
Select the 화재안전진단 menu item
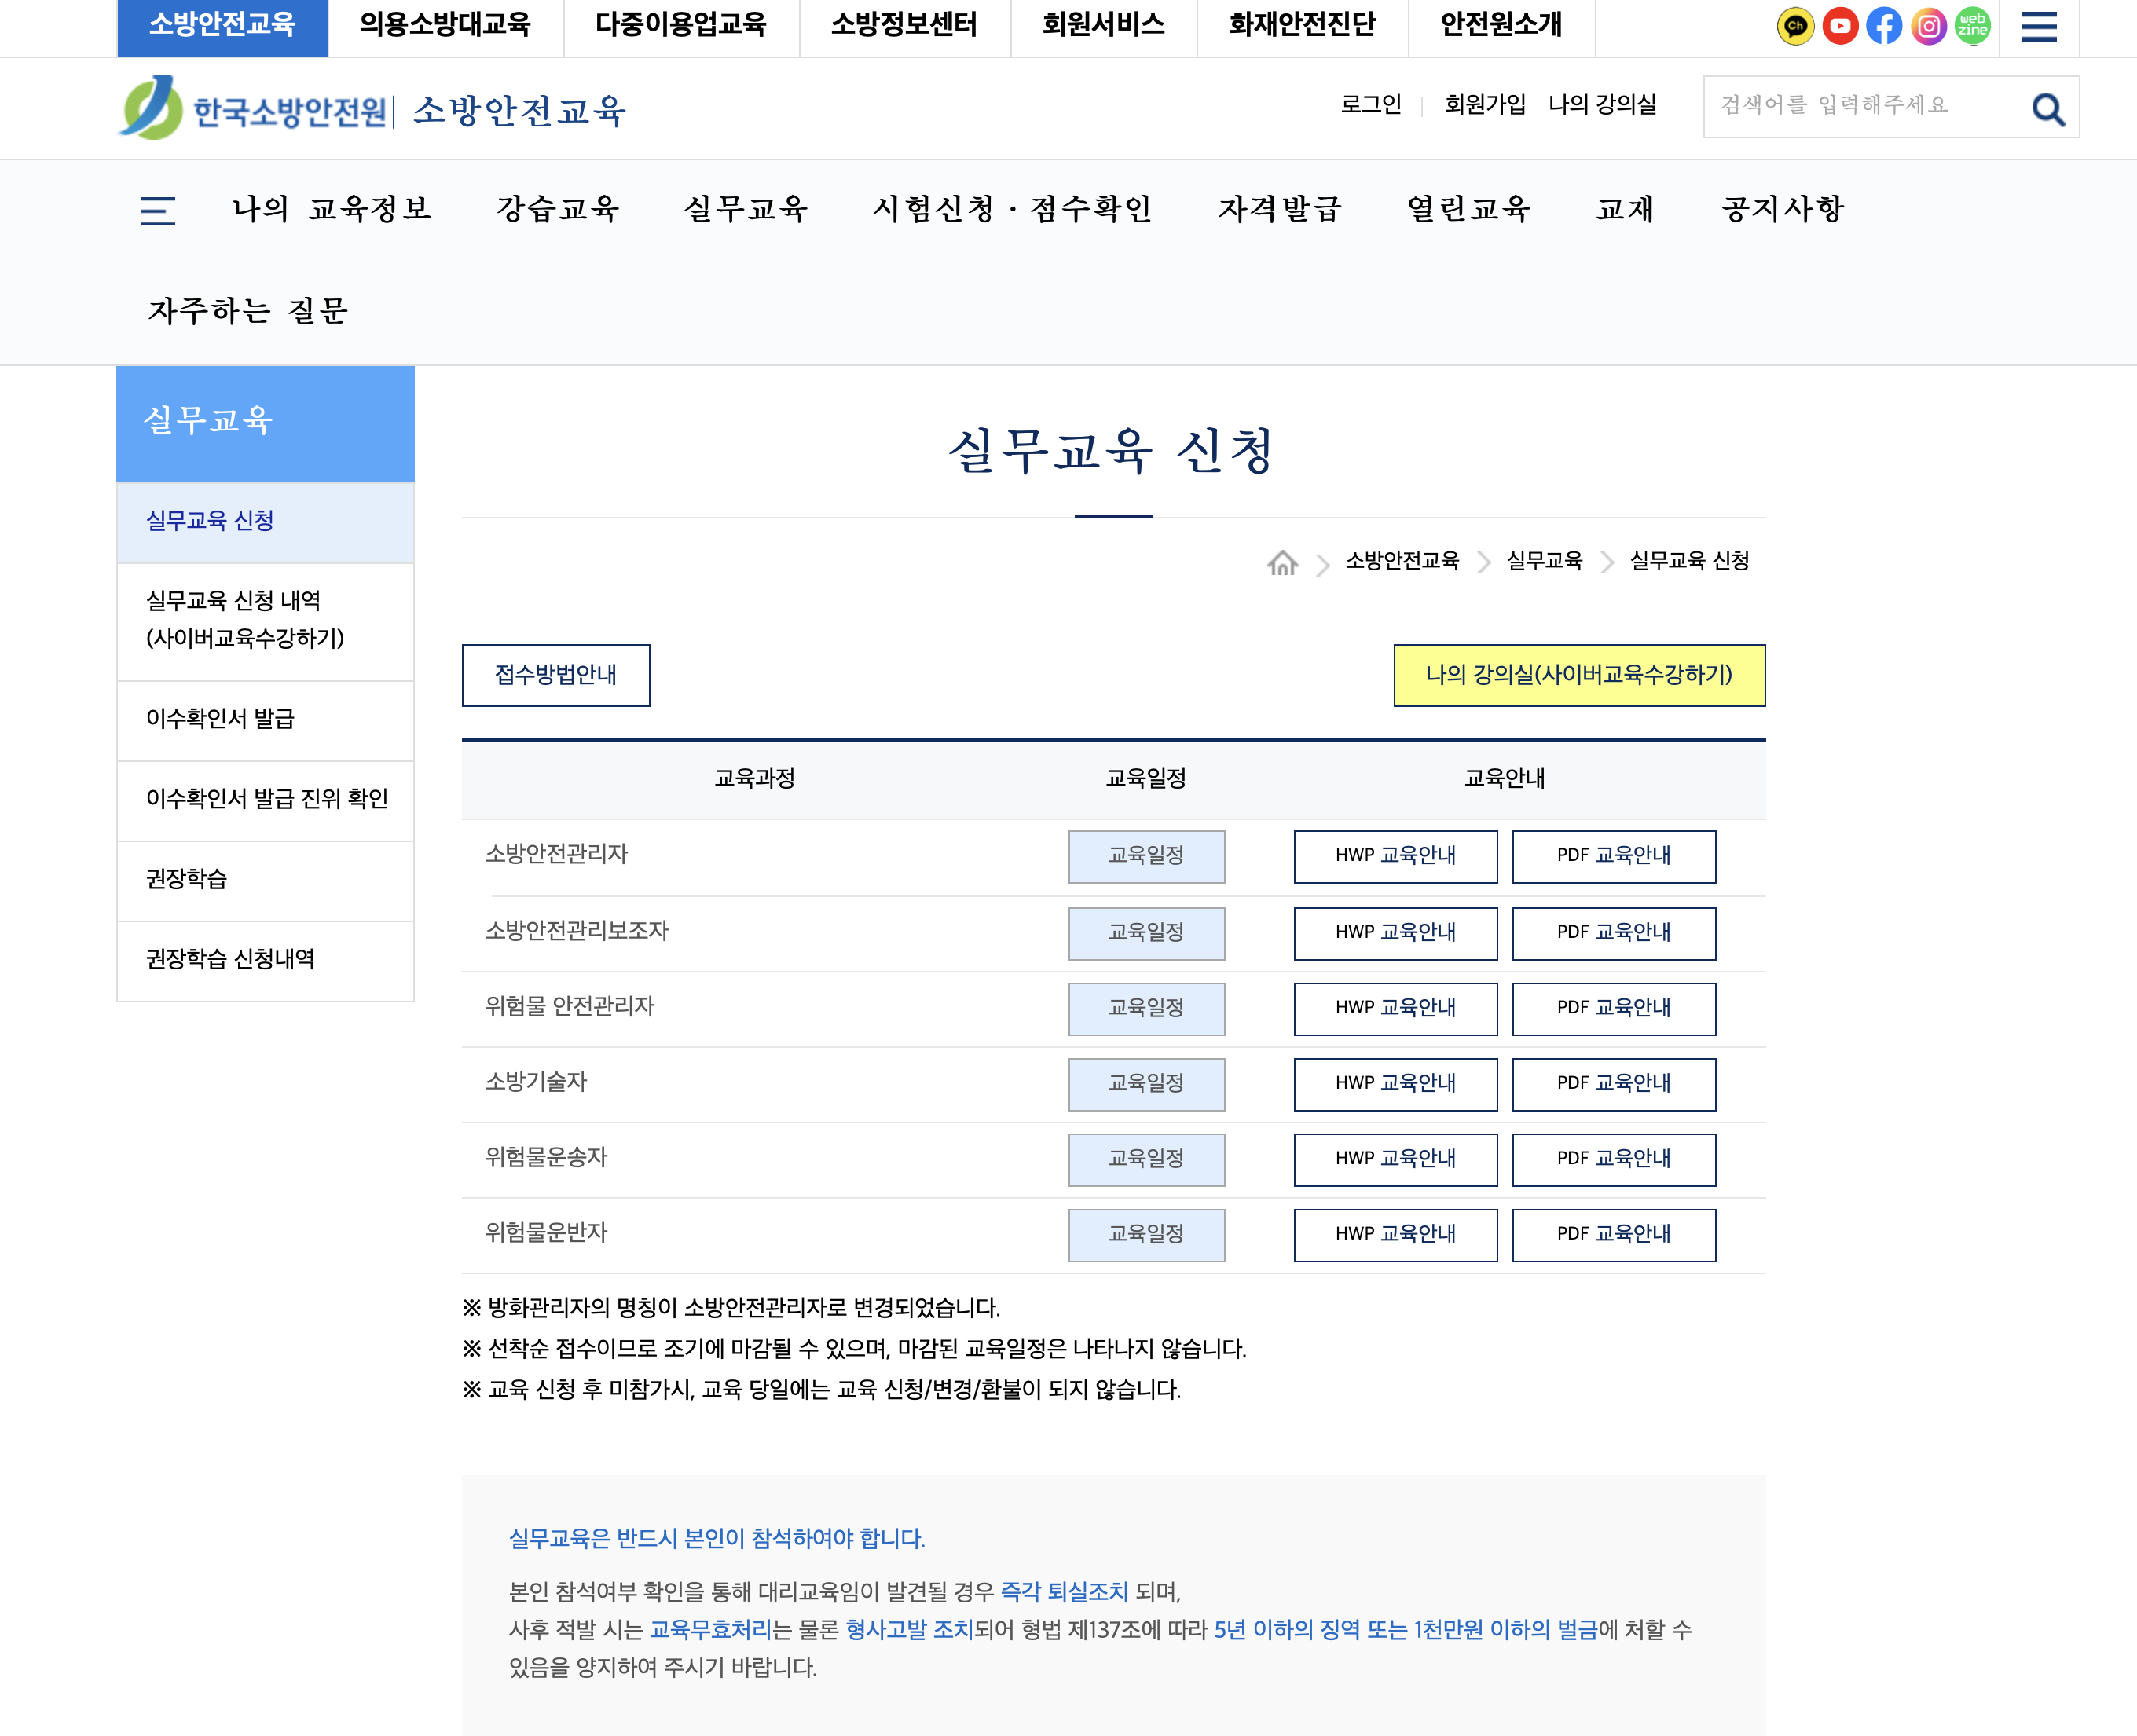tap(1301, 27)
